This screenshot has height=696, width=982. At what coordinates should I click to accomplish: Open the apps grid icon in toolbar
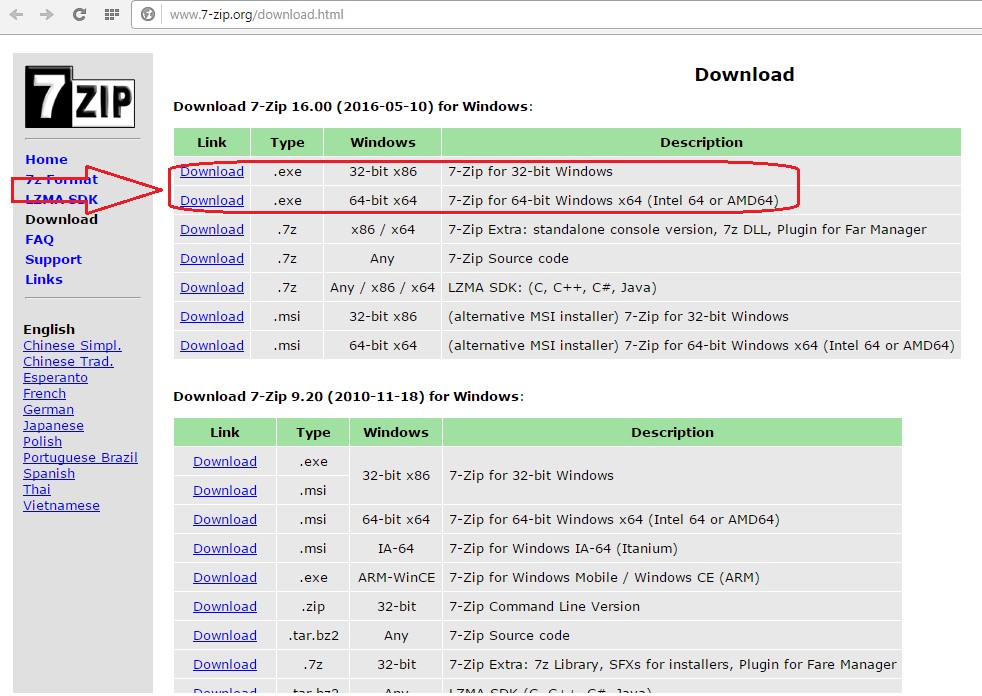(111, 15)
